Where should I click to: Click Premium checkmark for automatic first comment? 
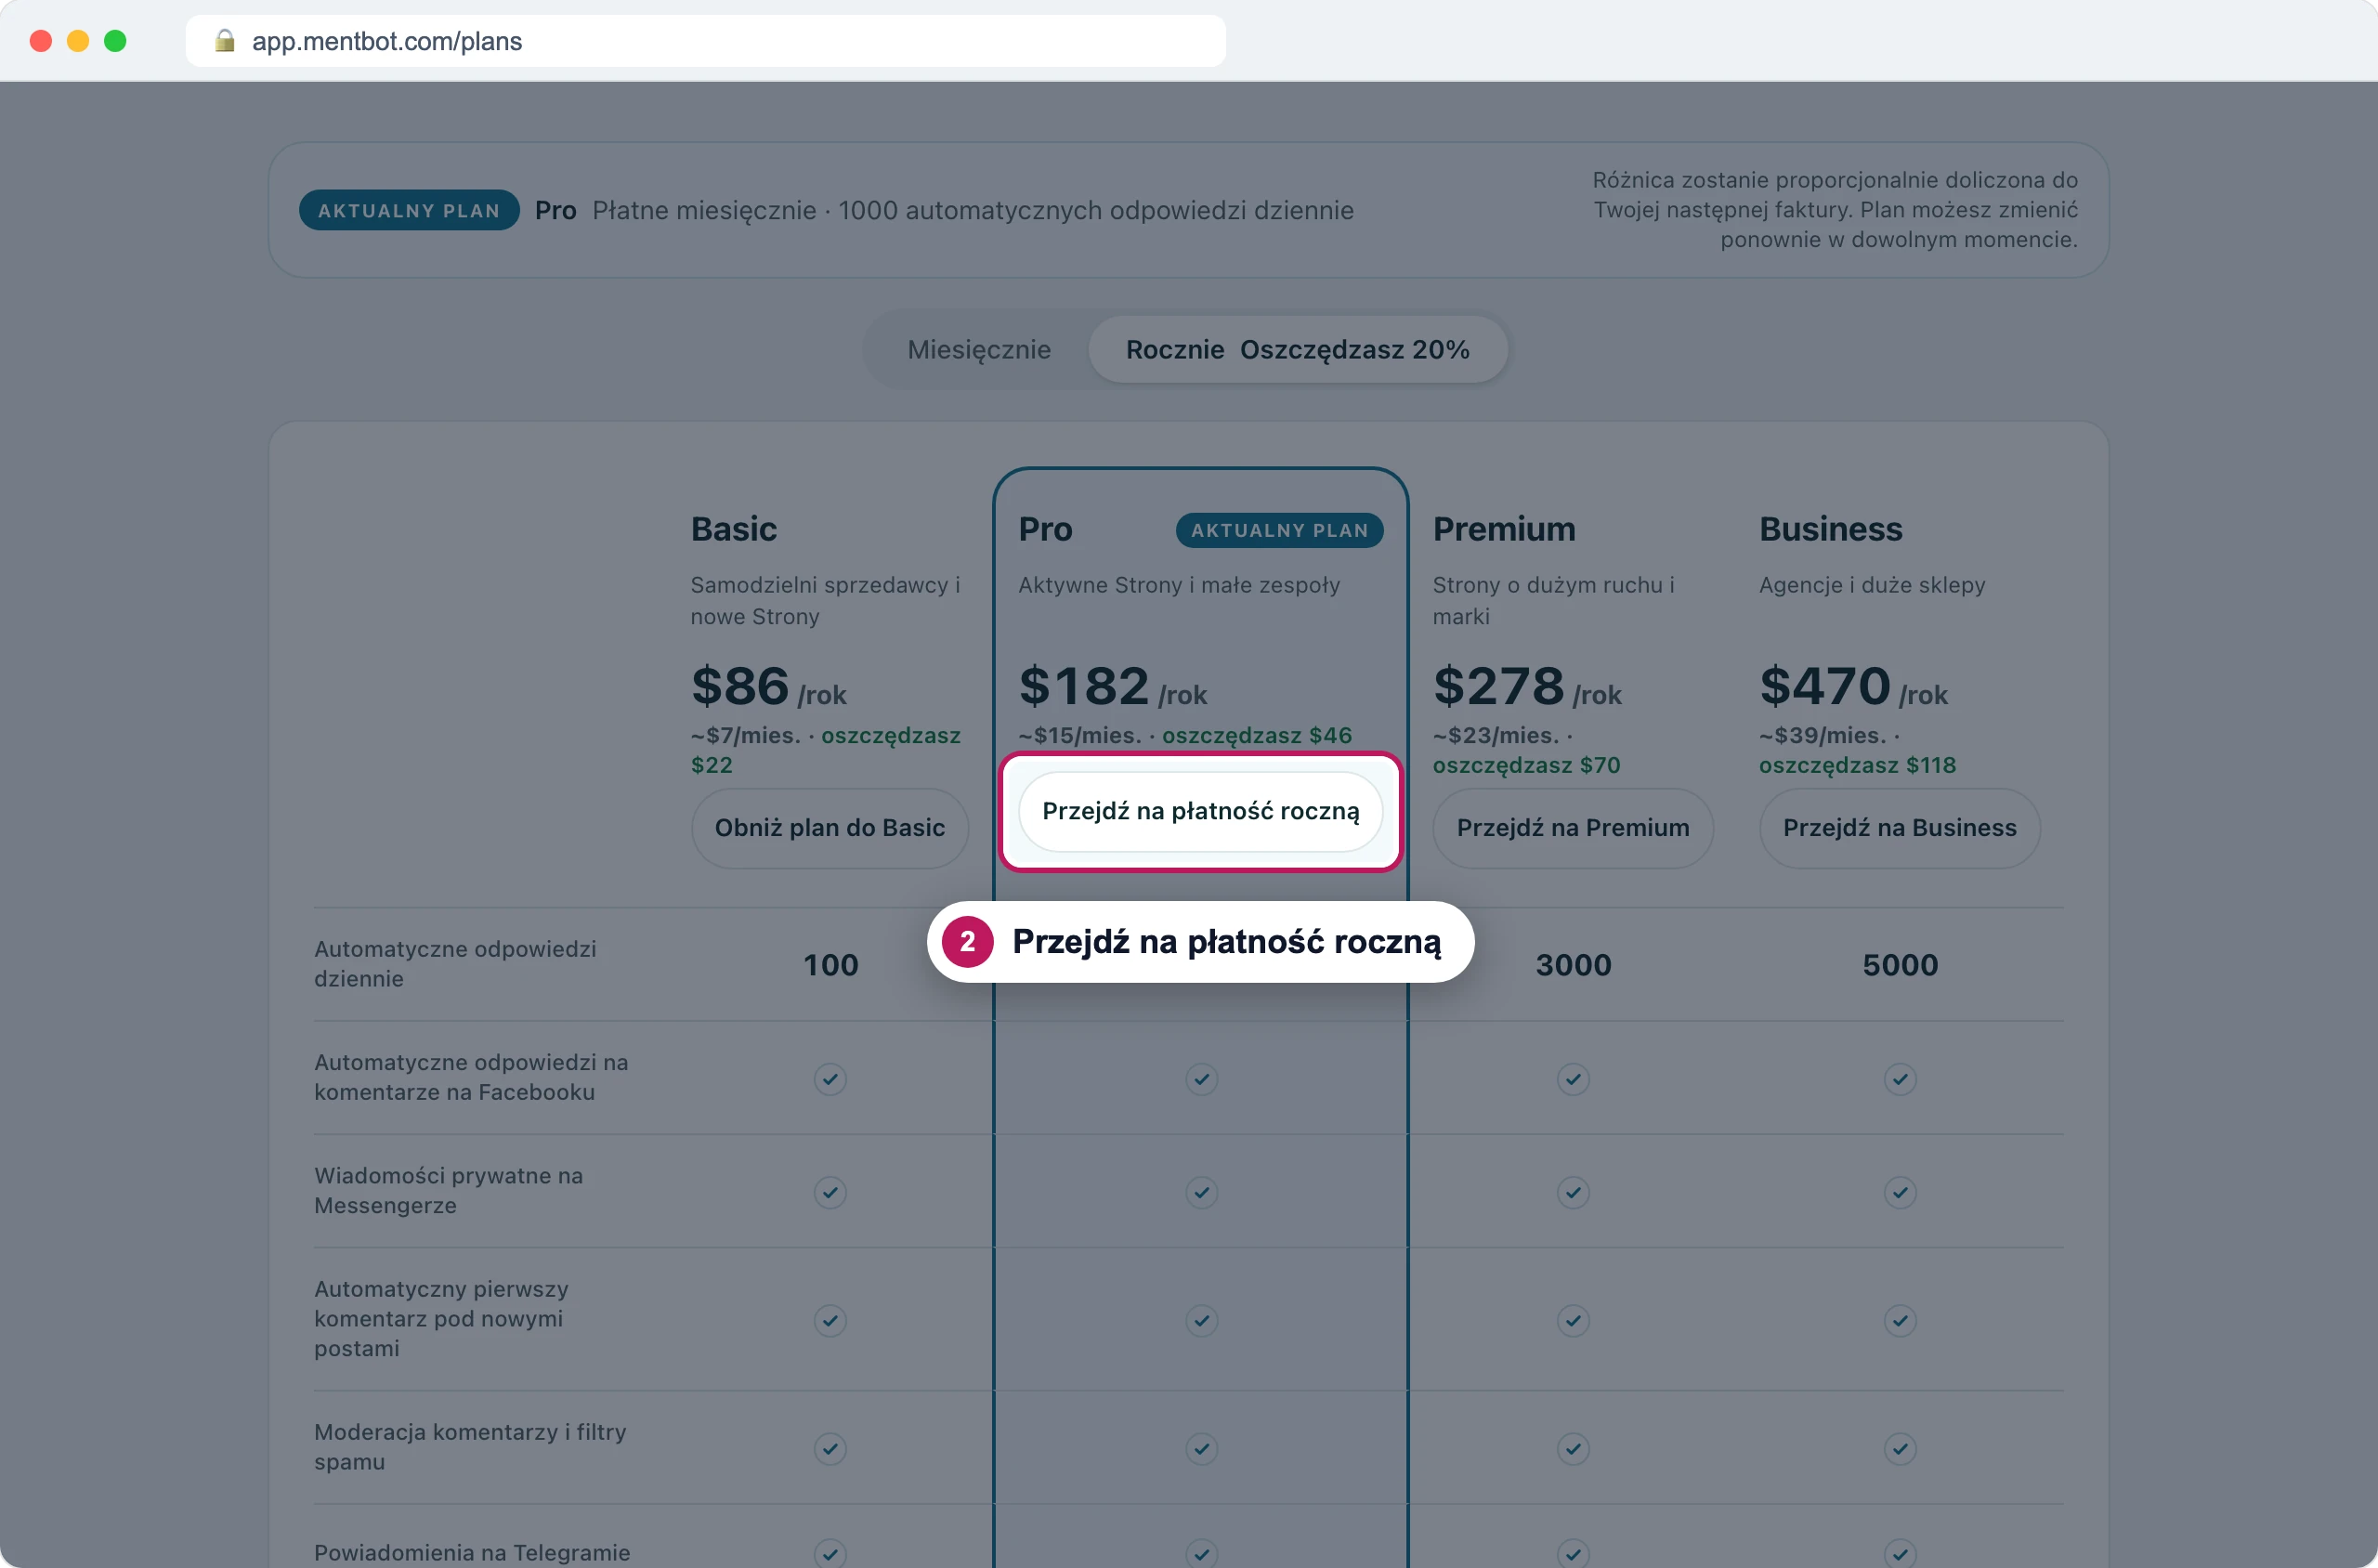point(1573,1320)
